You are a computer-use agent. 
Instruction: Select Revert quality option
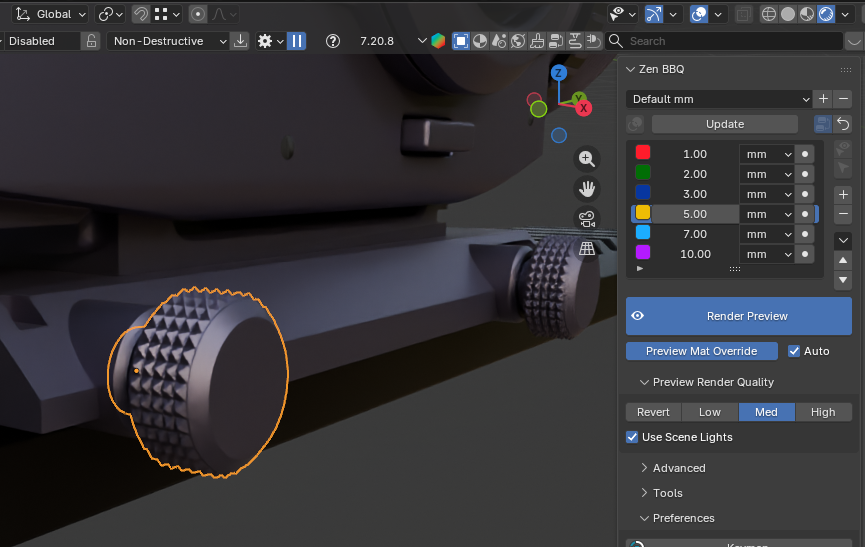coord(653,412)
